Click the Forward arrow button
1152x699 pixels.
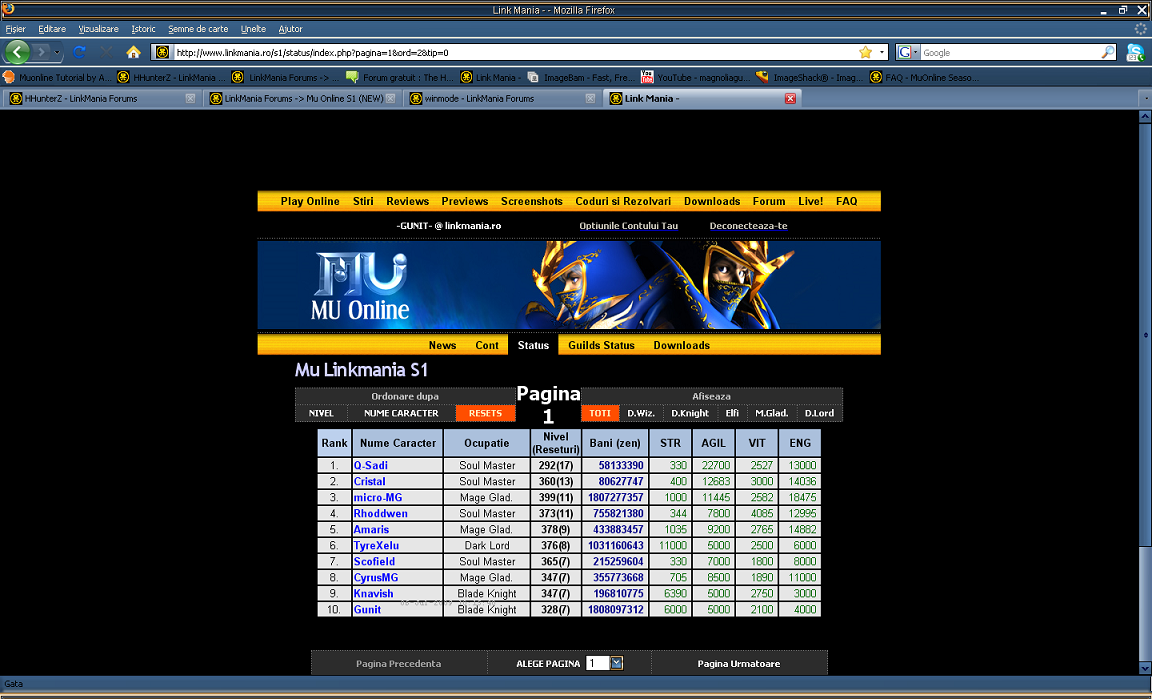(41, 52)
